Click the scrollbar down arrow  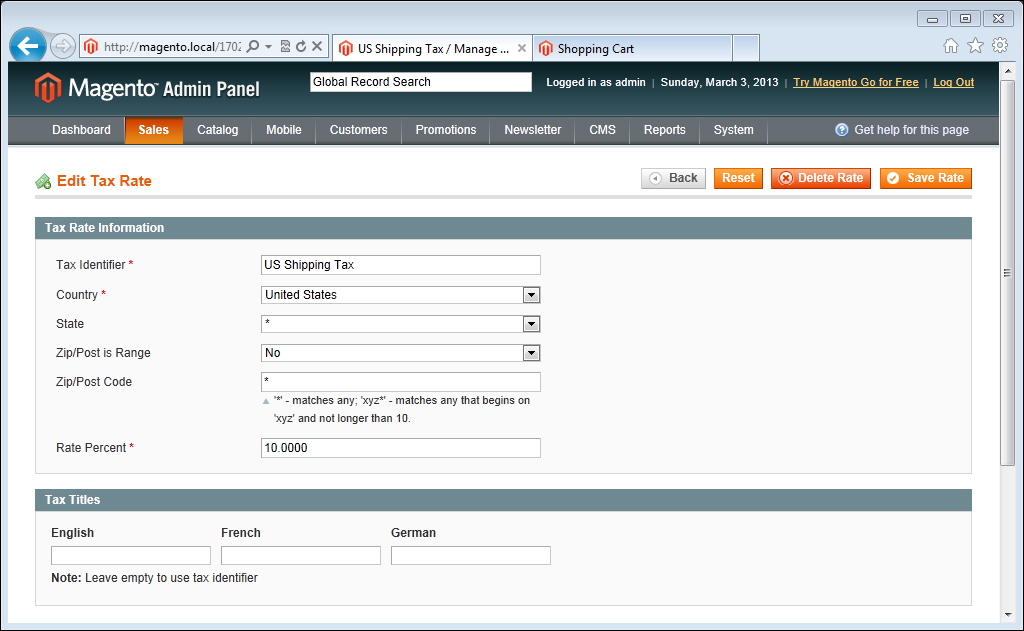tap(1008, 612)
